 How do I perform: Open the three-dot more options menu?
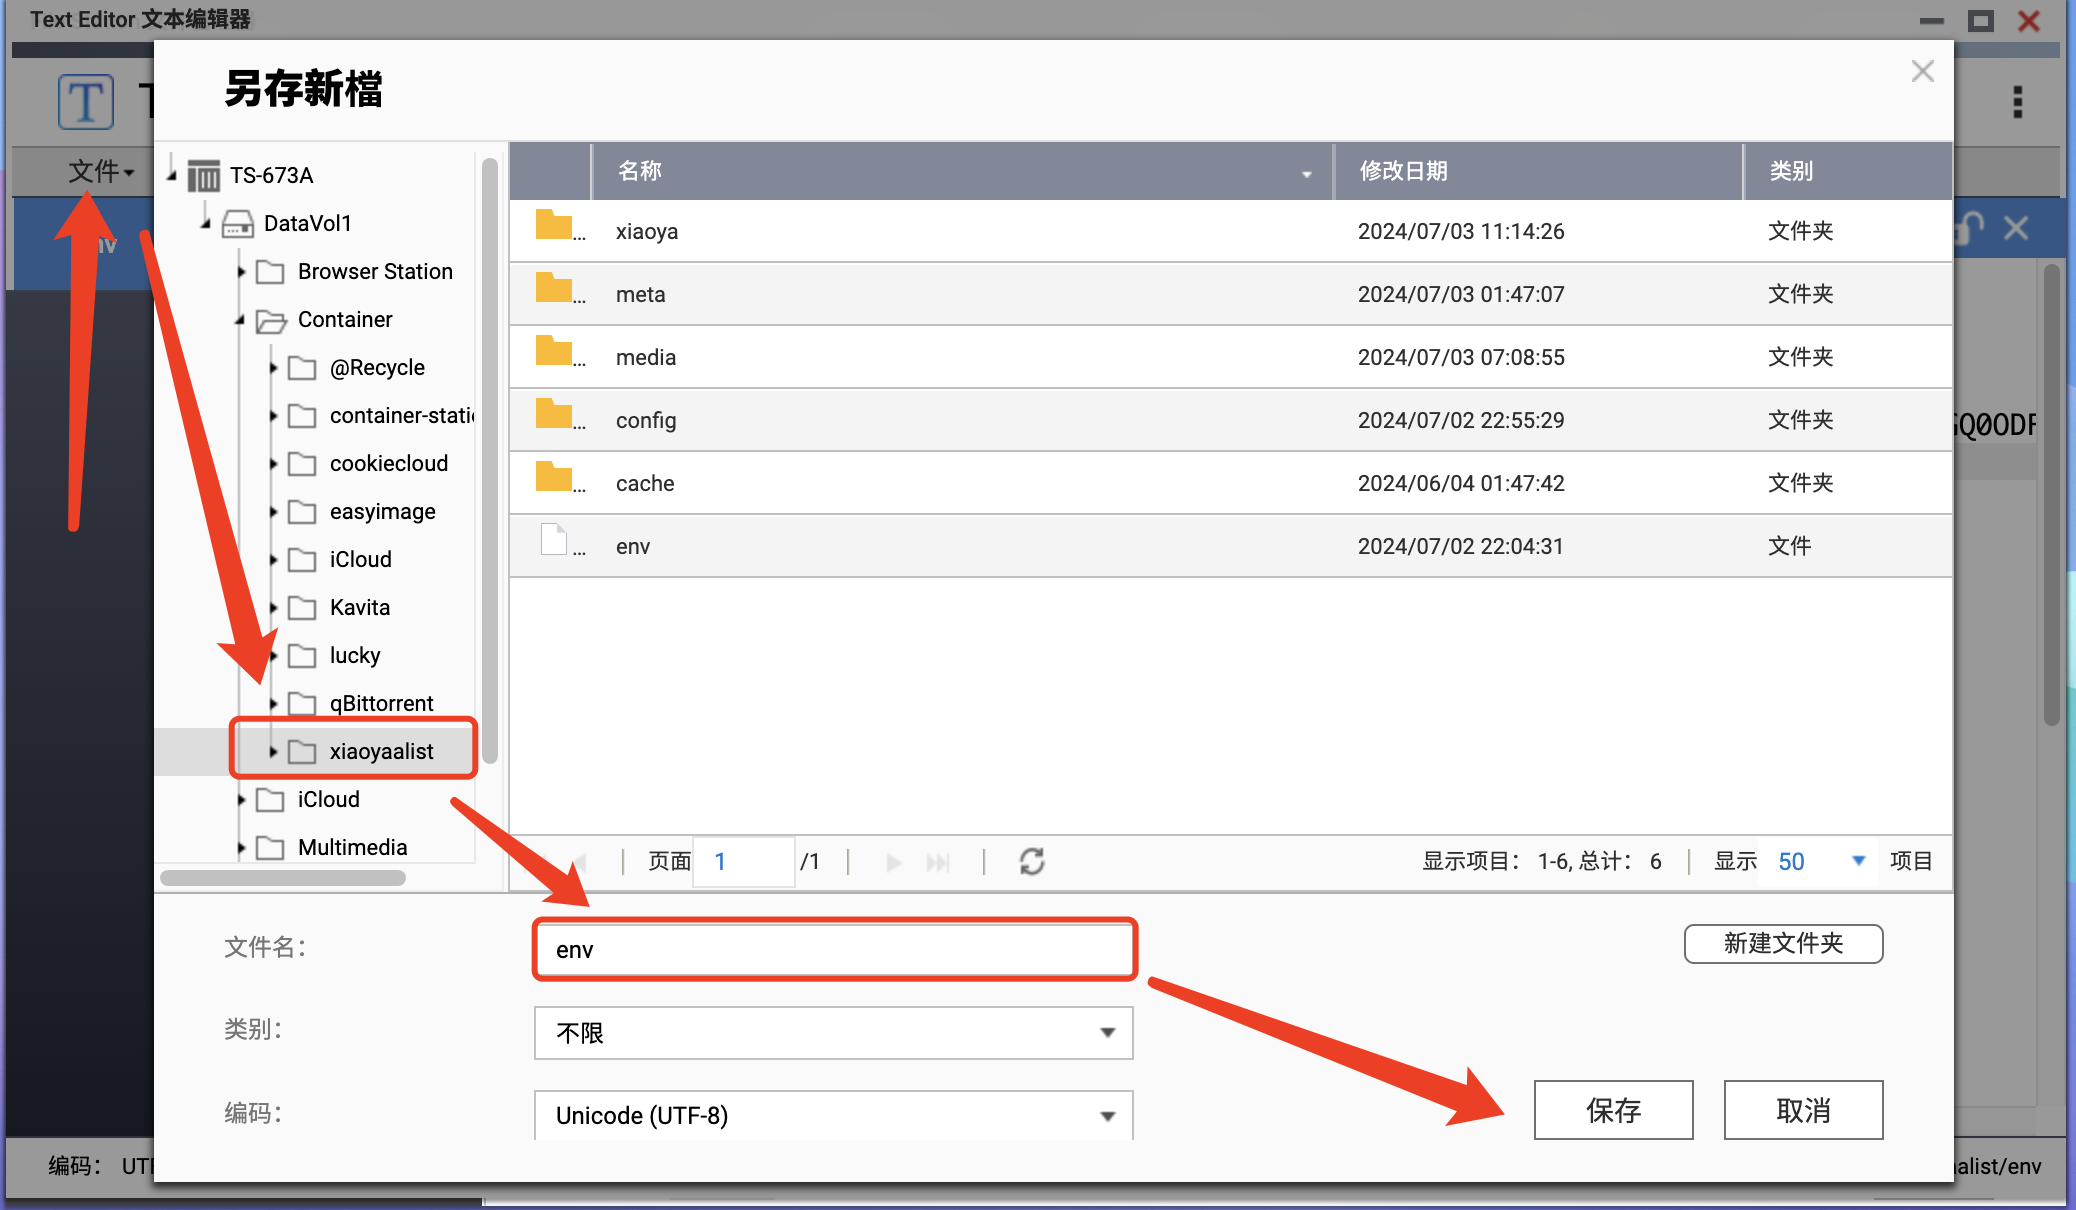click(2017, 102)
